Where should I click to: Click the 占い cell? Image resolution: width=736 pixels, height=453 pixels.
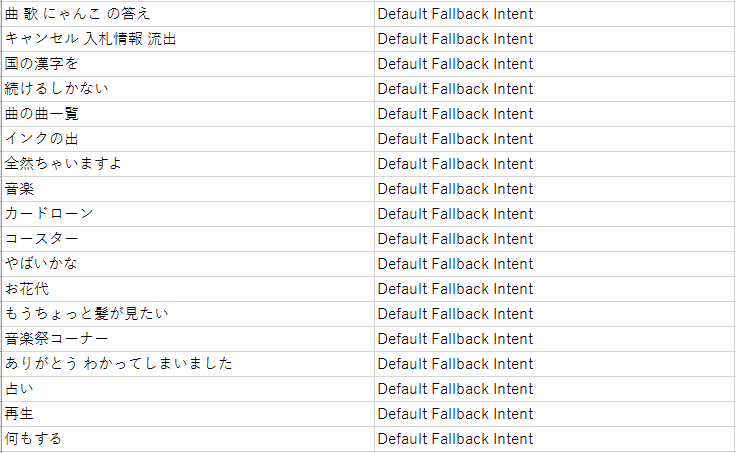coord(188,389)
